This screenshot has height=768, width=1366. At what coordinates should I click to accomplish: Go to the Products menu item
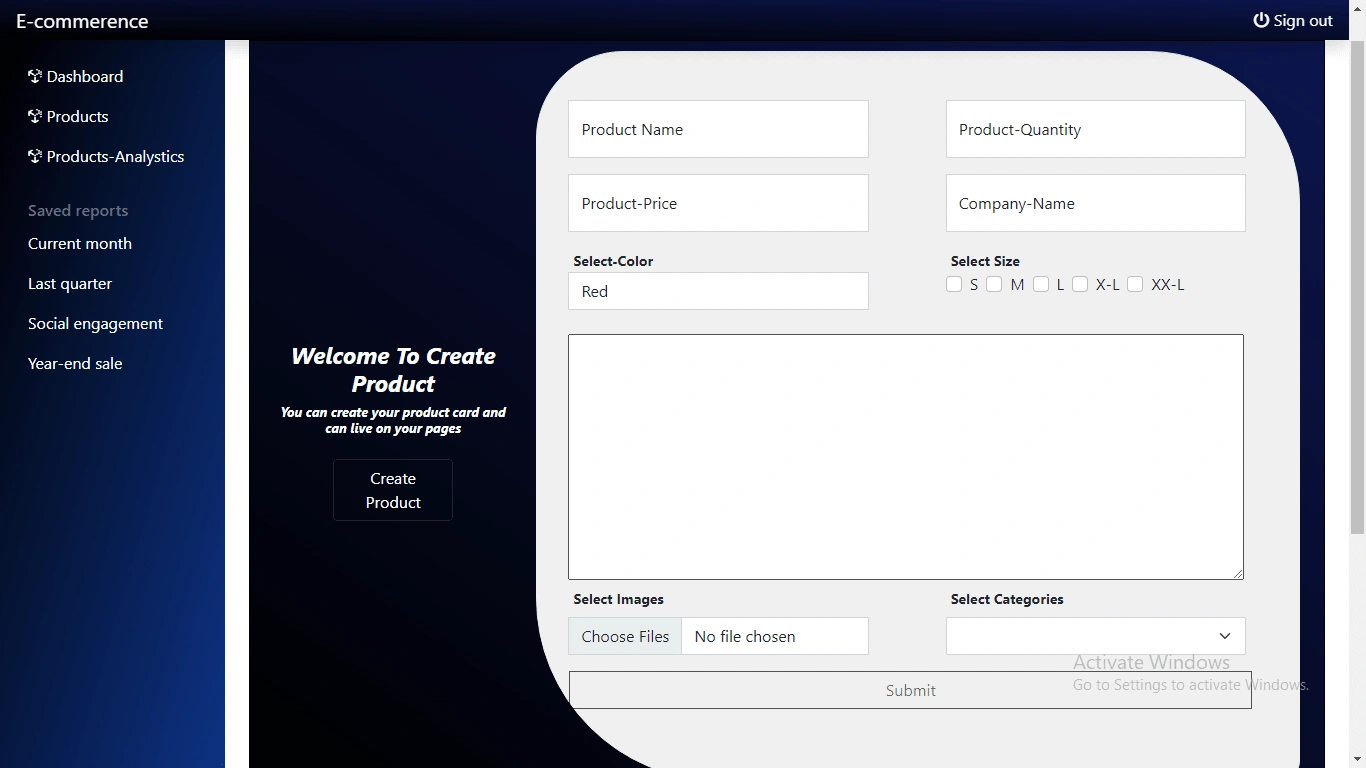click(x=68, y=116)
